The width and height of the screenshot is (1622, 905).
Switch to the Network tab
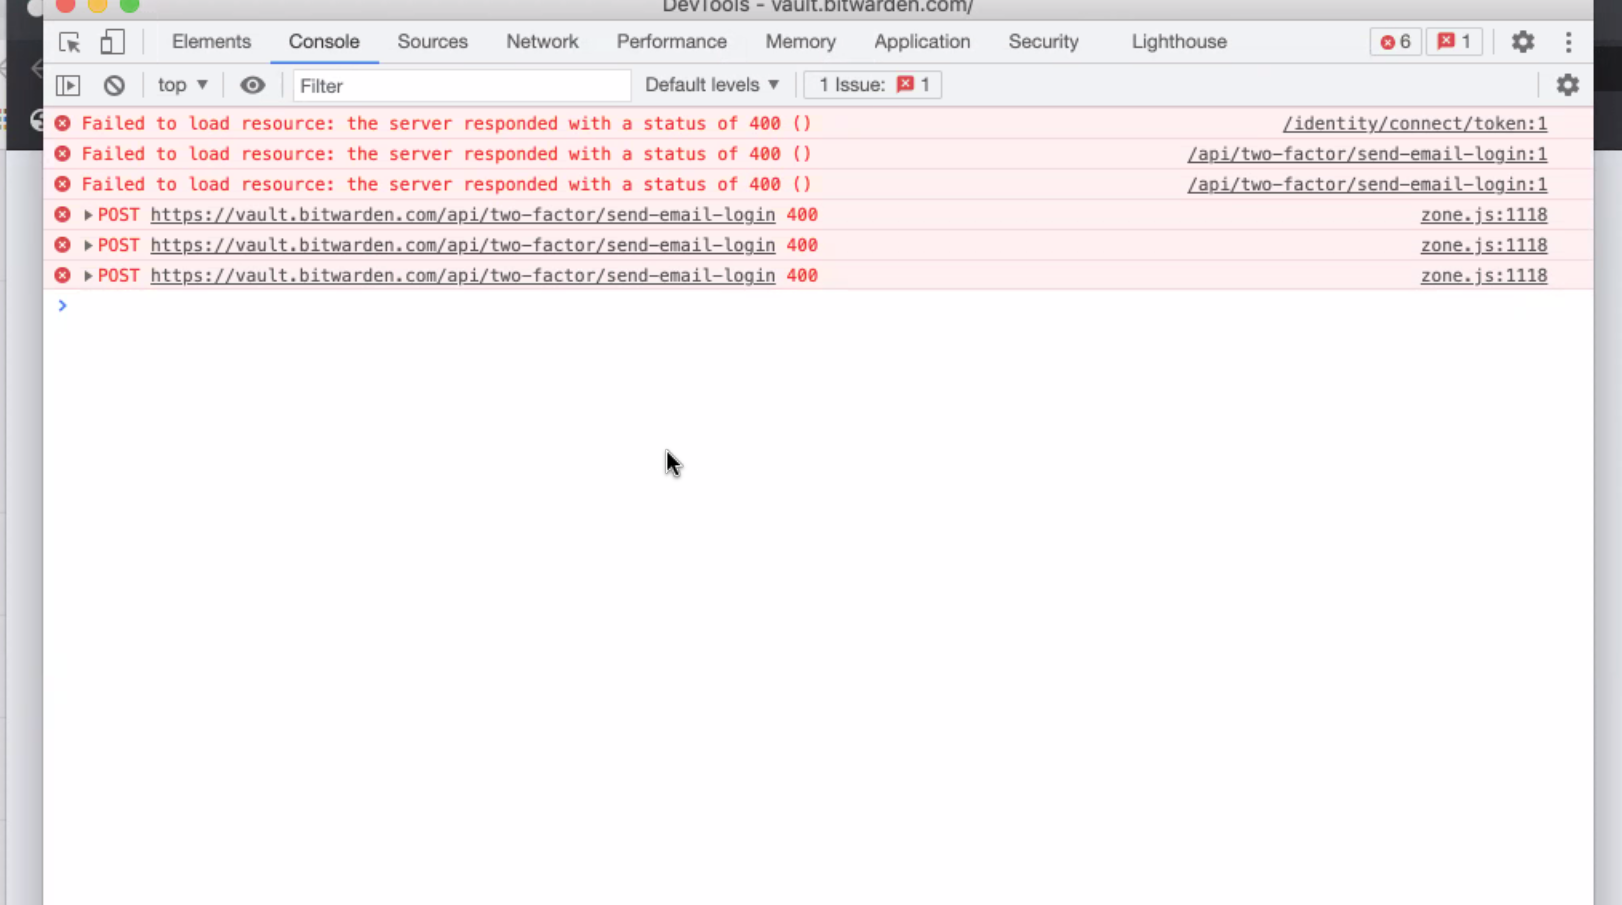tap(542, 42)
